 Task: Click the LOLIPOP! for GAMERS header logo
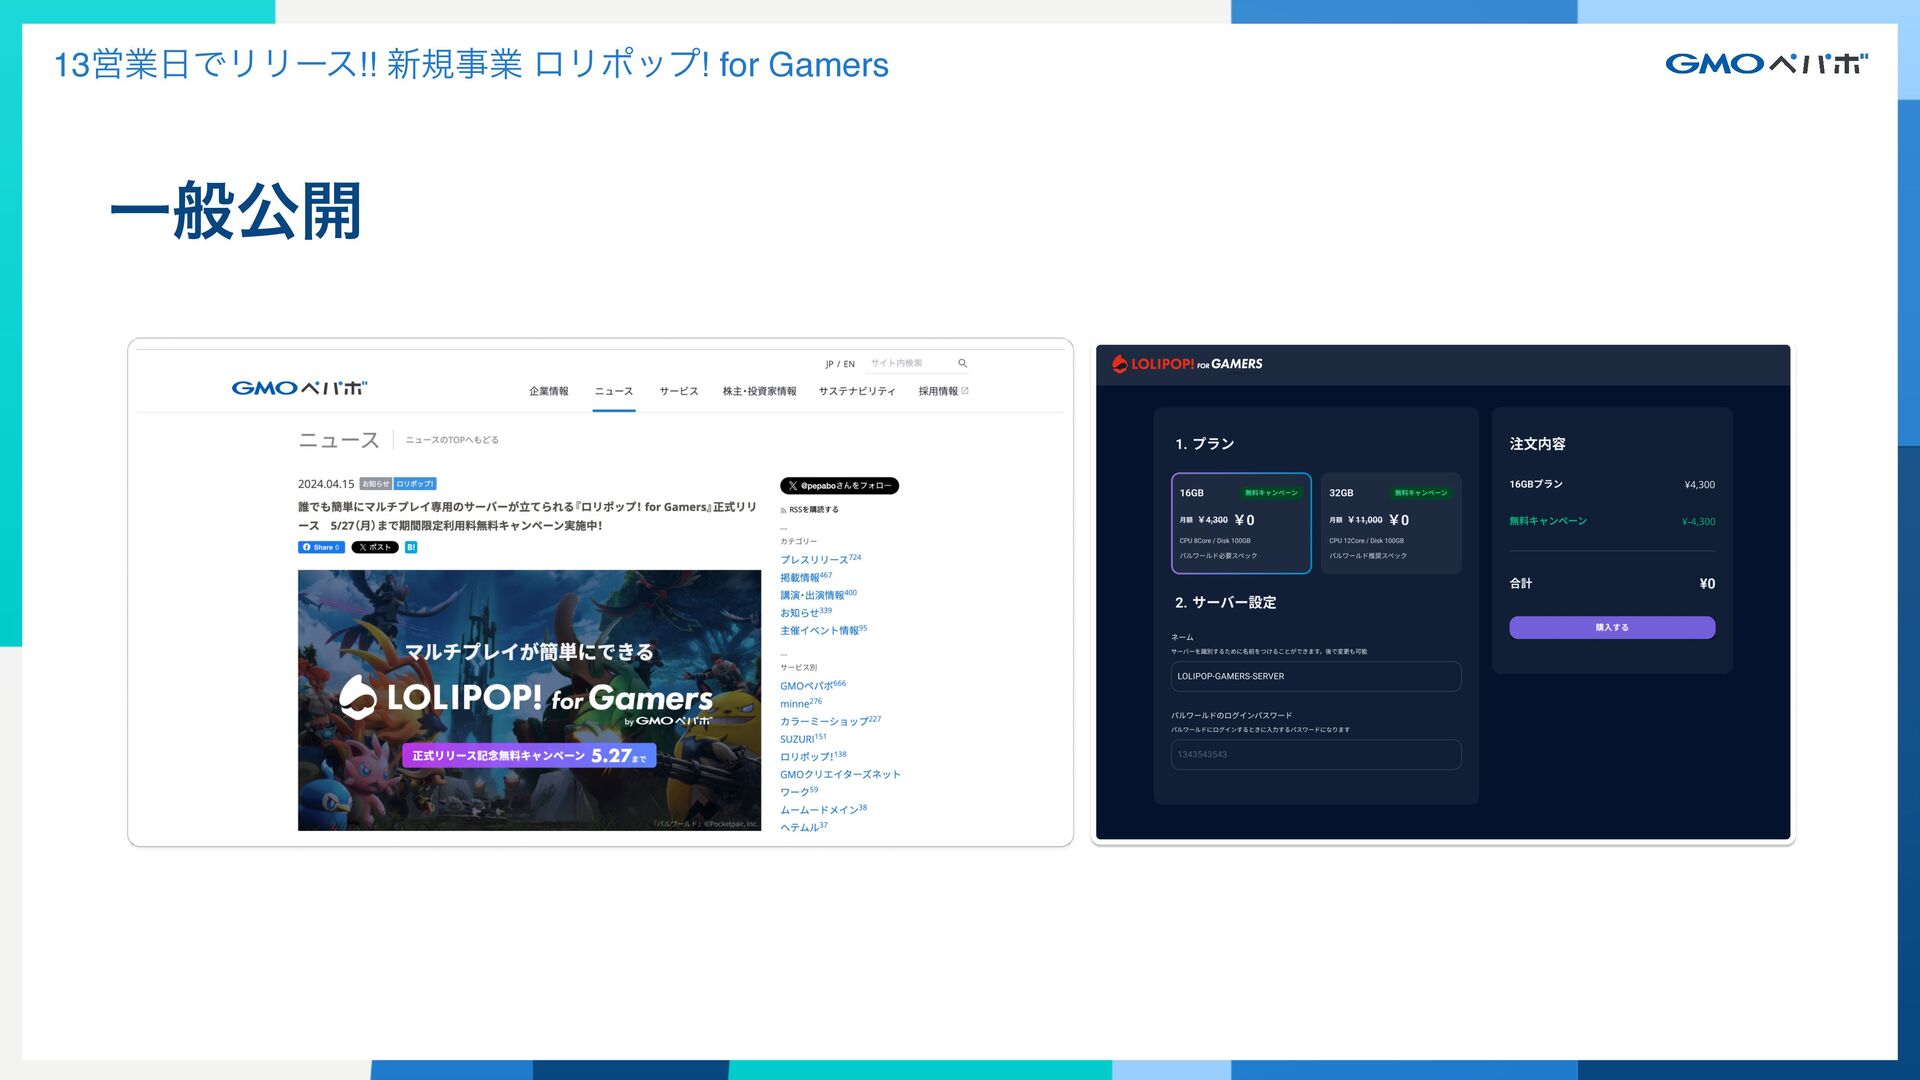point(1187,364)
